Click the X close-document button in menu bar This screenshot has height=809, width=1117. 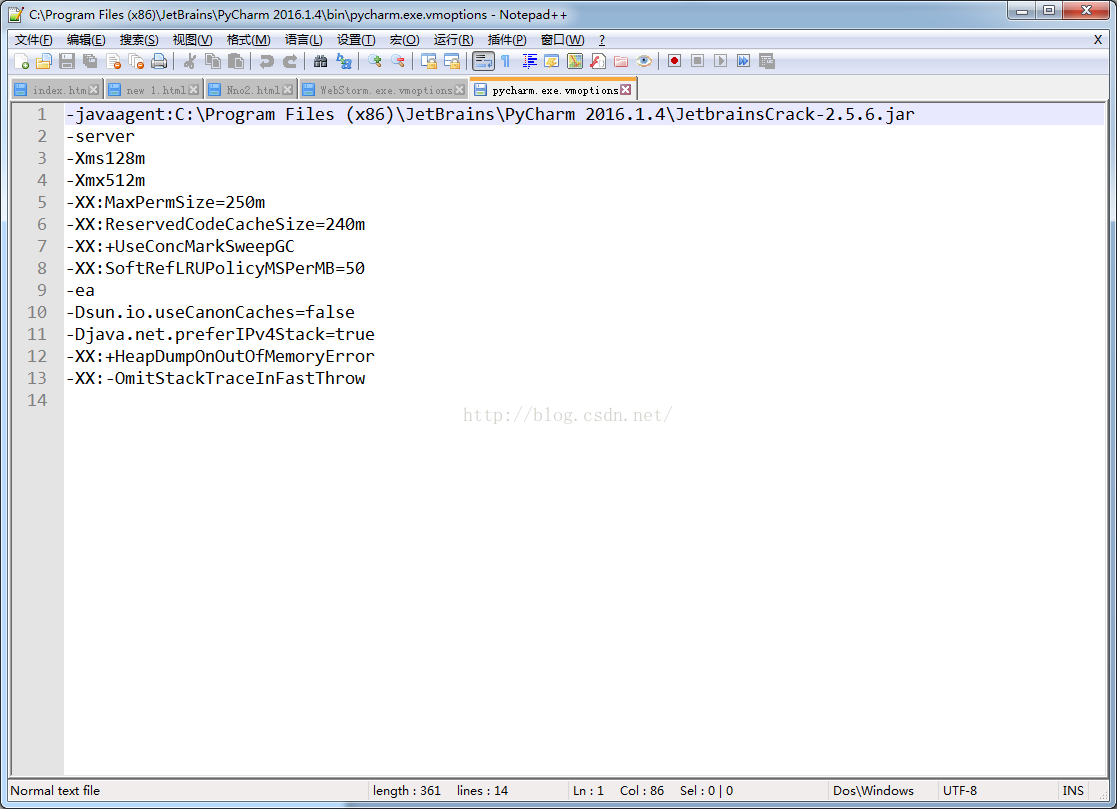[x=1098, y=40]
